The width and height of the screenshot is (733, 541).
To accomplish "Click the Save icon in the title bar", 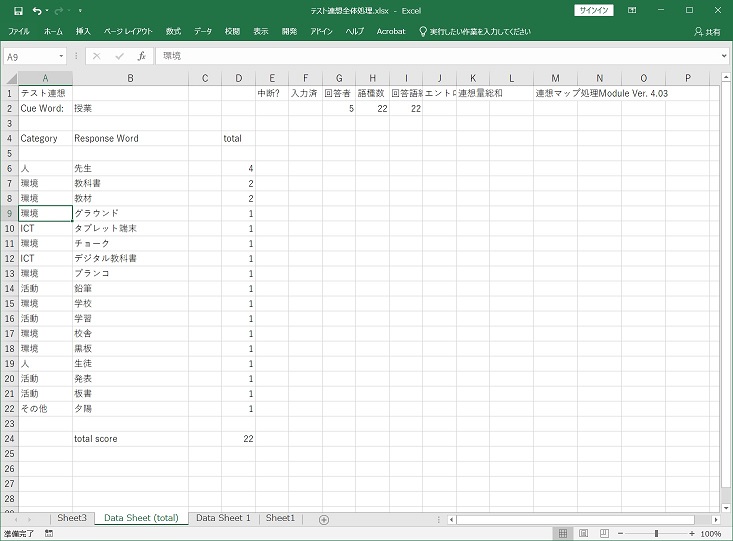I will pyautogui.click(x=18, y=10).
